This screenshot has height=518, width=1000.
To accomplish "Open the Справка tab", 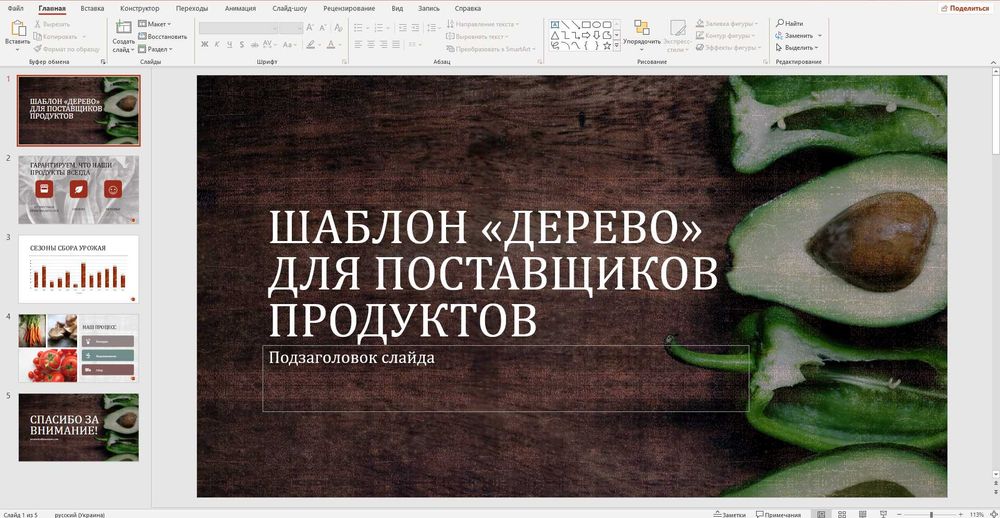I will click(x=467, y=8).
